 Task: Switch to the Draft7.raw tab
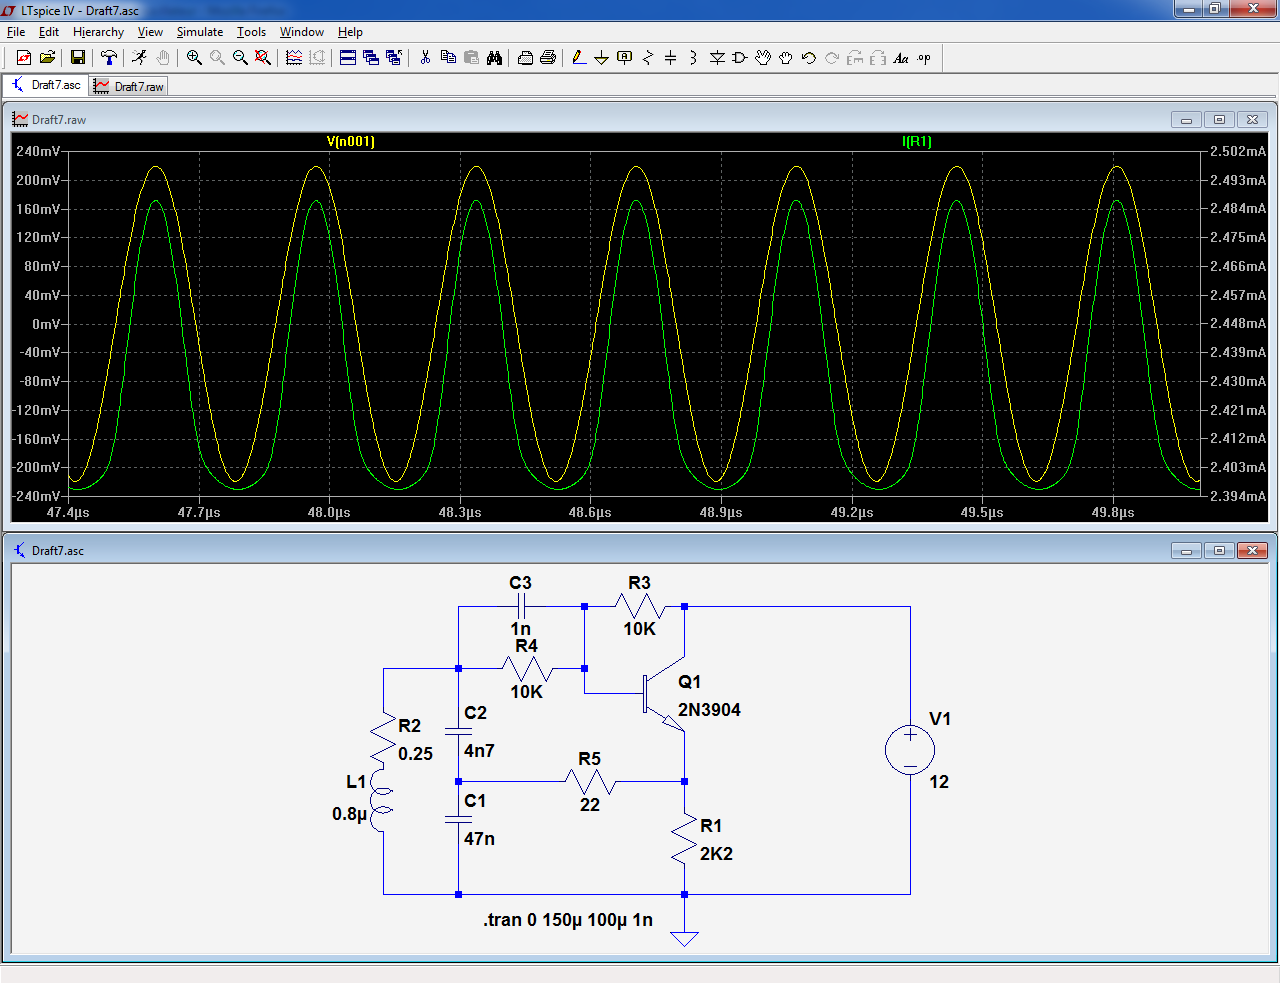point(129,87)
